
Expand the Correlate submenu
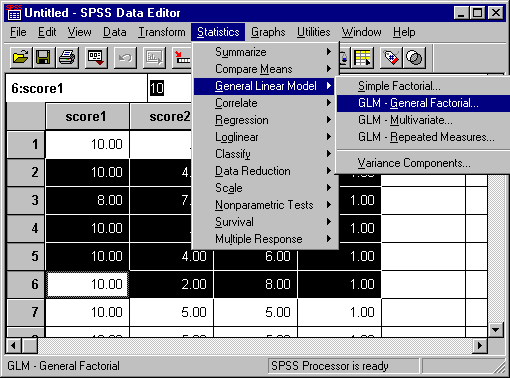(265, 103)
